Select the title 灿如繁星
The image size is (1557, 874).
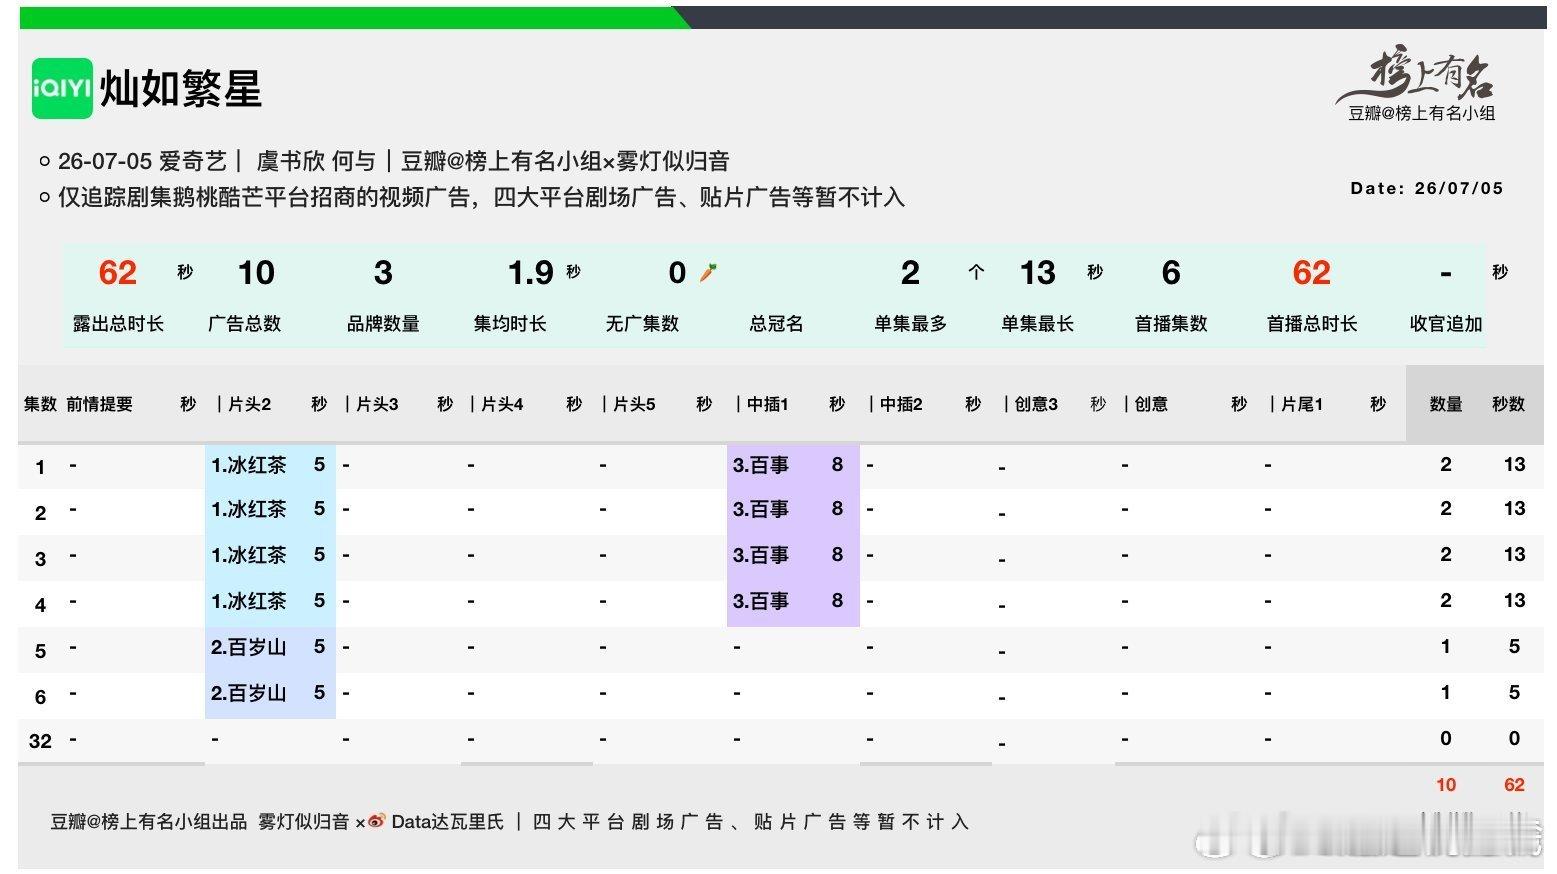(181, 89)
